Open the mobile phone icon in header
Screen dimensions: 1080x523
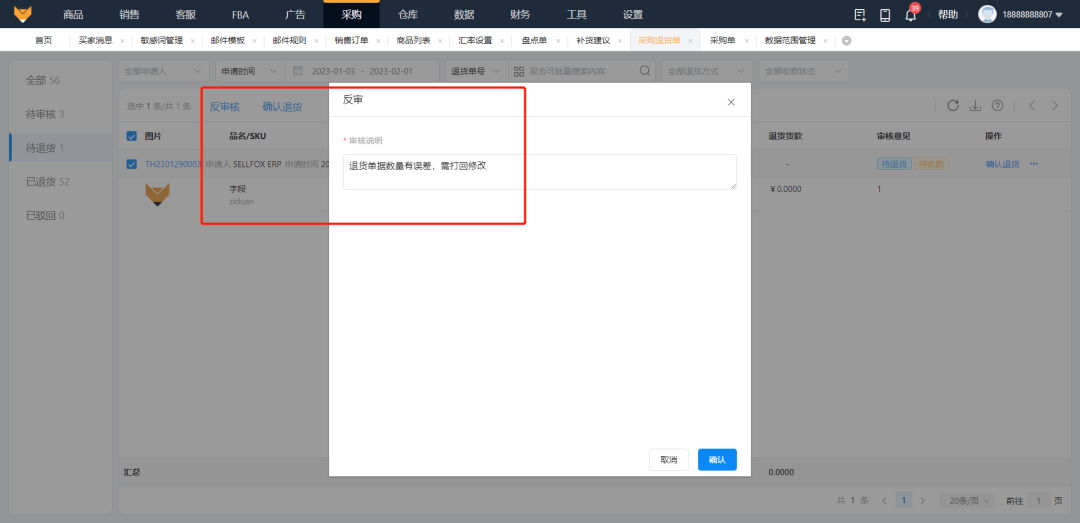[885, 14]
